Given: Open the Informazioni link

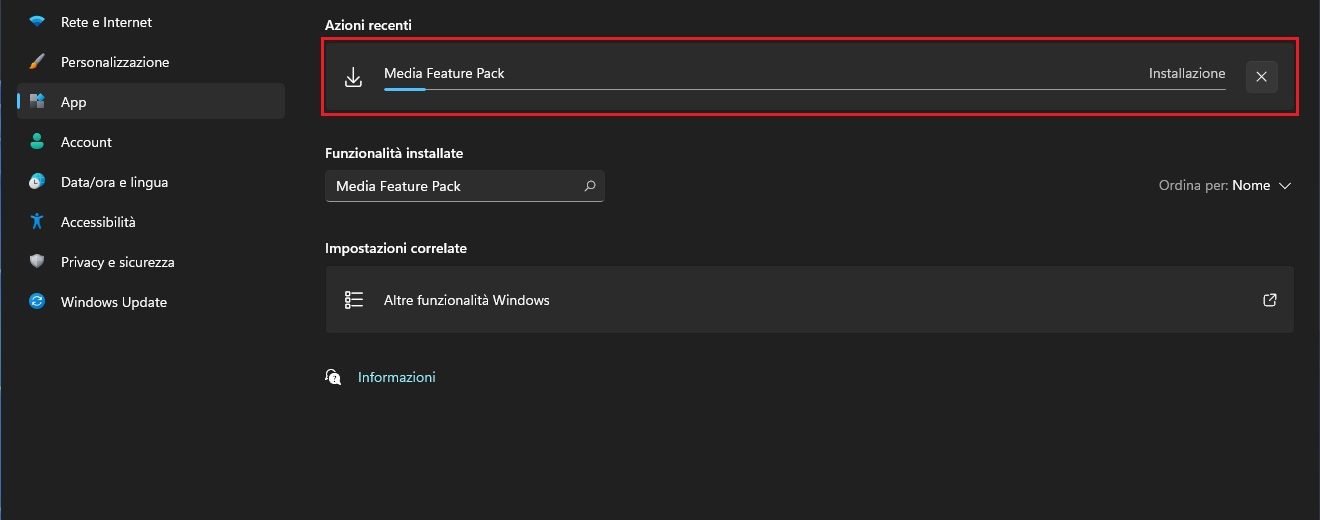Looking at the screenshot, I should 396,377.
